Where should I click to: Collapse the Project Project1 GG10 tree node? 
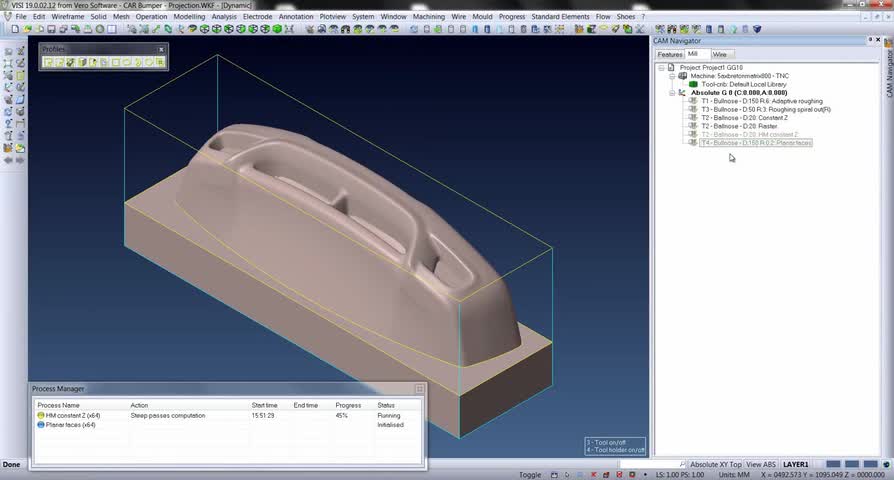(661, 67)
